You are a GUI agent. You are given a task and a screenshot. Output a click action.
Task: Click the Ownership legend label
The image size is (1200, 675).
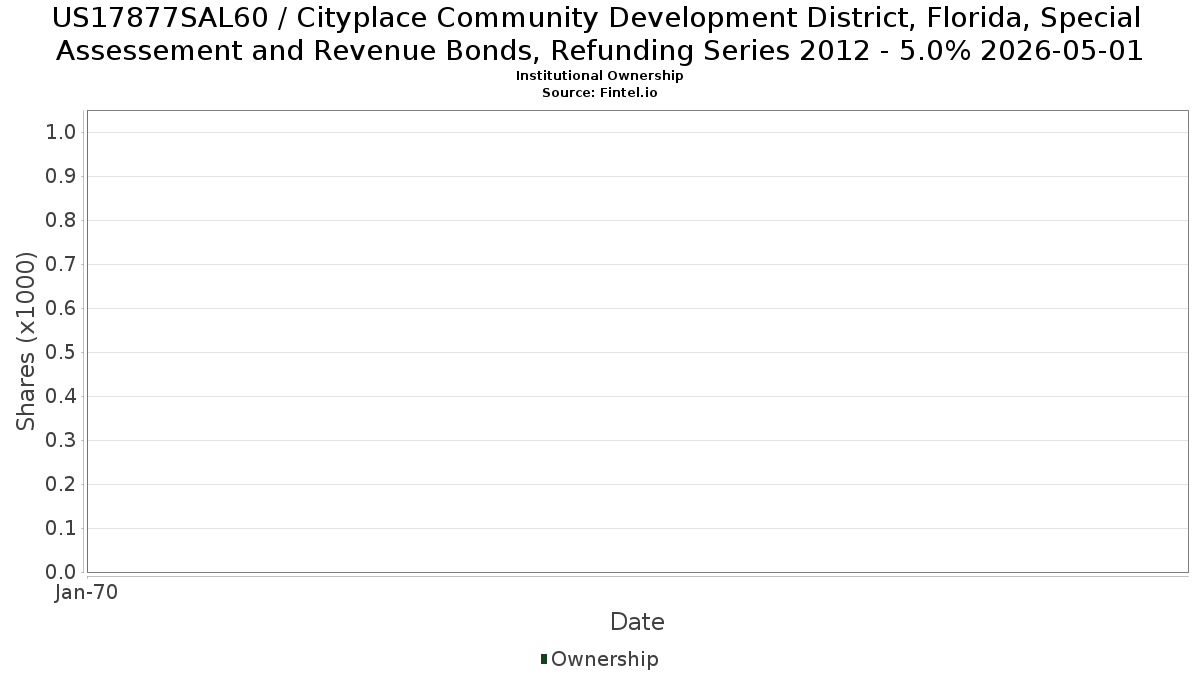[x=604, y=659]
